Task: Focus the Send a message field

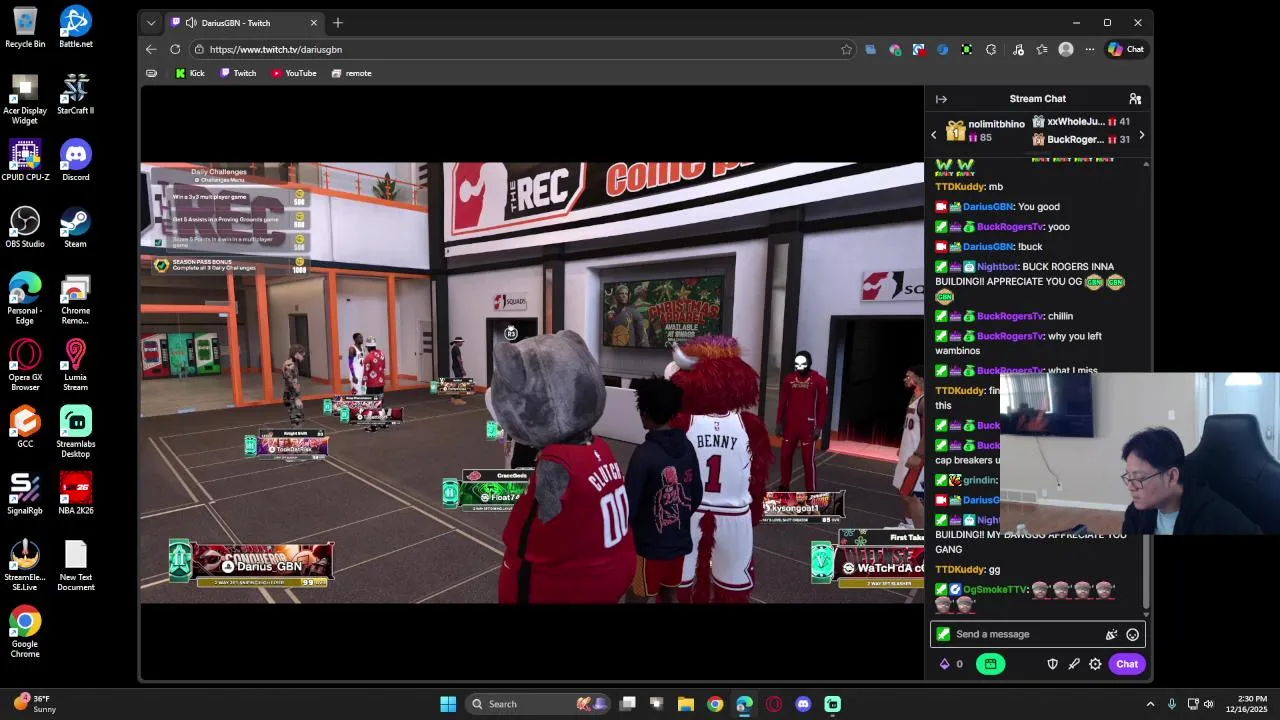Action: 1038,634
